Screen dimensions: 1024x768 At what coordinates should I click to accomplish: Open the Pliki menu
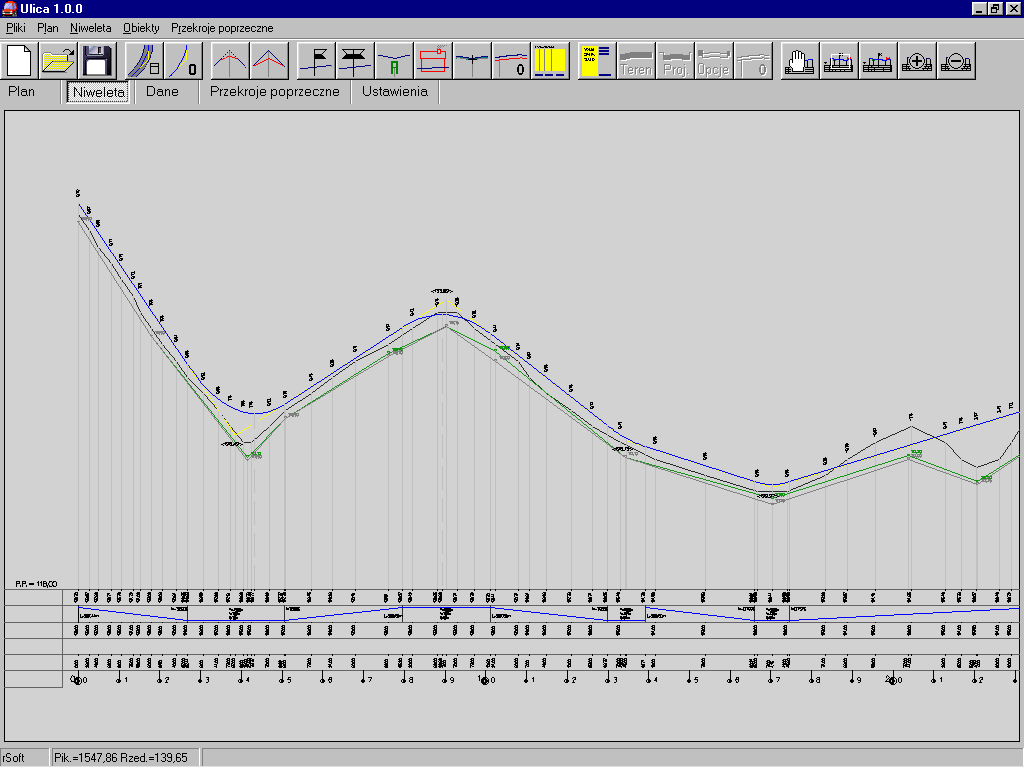[x=16, y=28]
